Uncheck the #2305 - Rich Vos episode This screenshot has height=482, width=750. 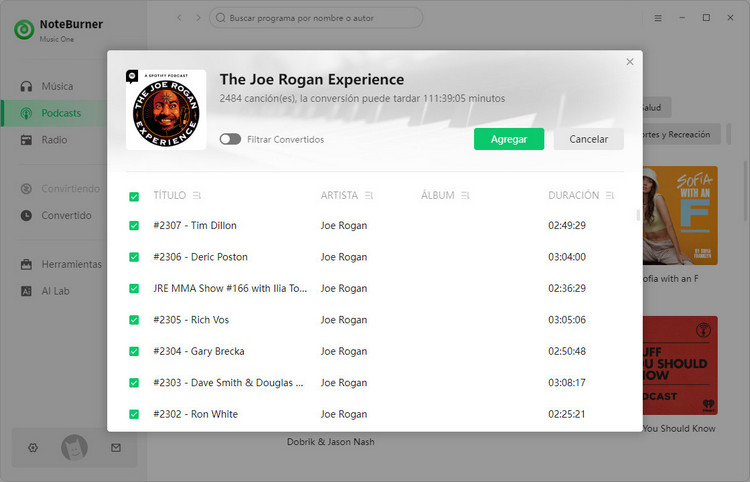[134, 320]
